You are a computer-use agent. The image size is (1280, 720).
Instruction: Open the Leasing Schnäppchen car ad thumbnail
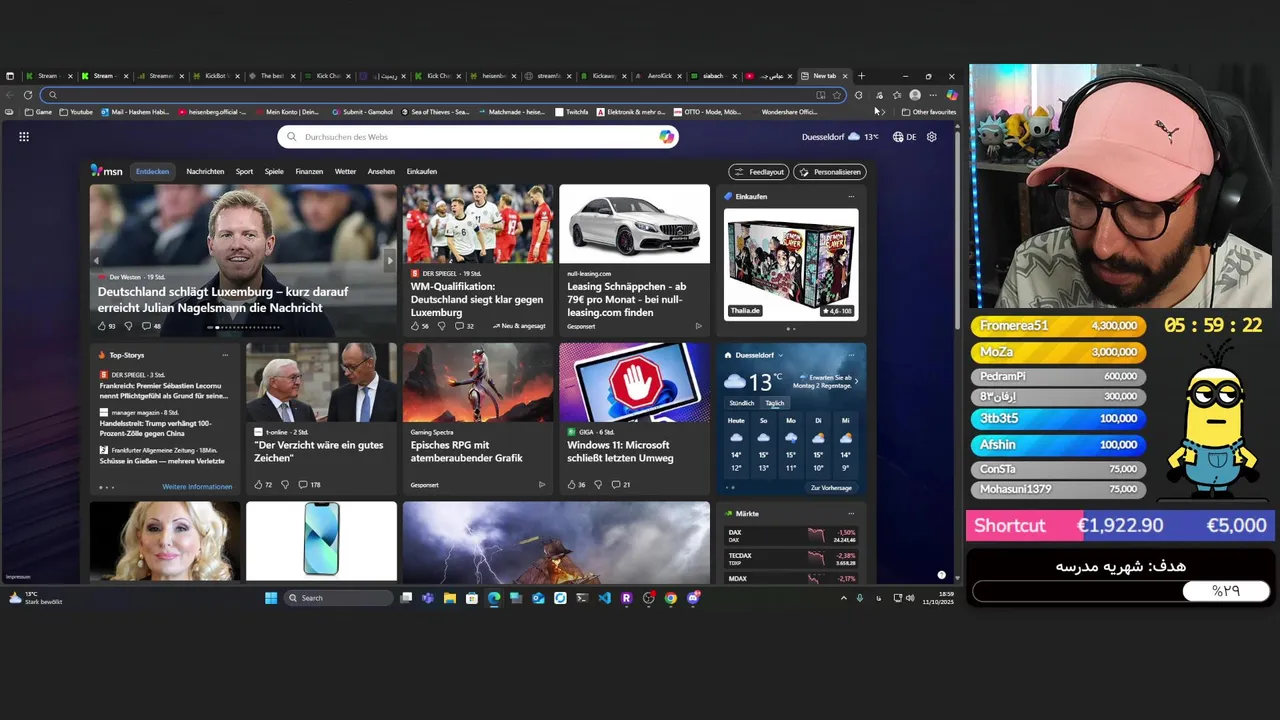coord(634,224)
